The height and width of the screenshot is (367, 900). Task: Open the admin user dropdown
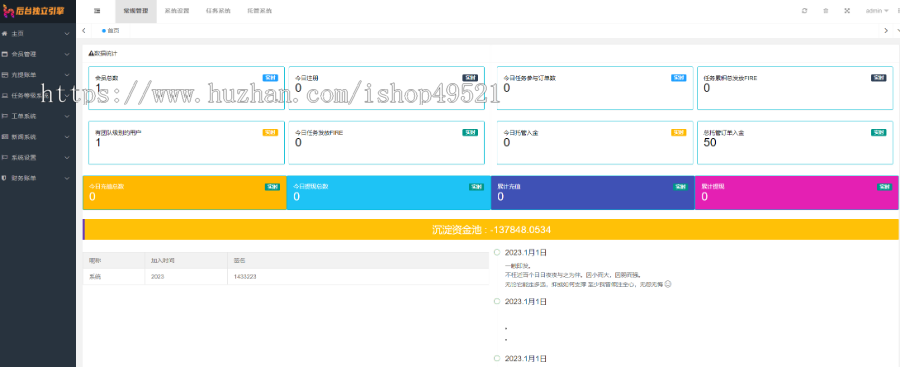pyautogui.click(x=876, y=11)
